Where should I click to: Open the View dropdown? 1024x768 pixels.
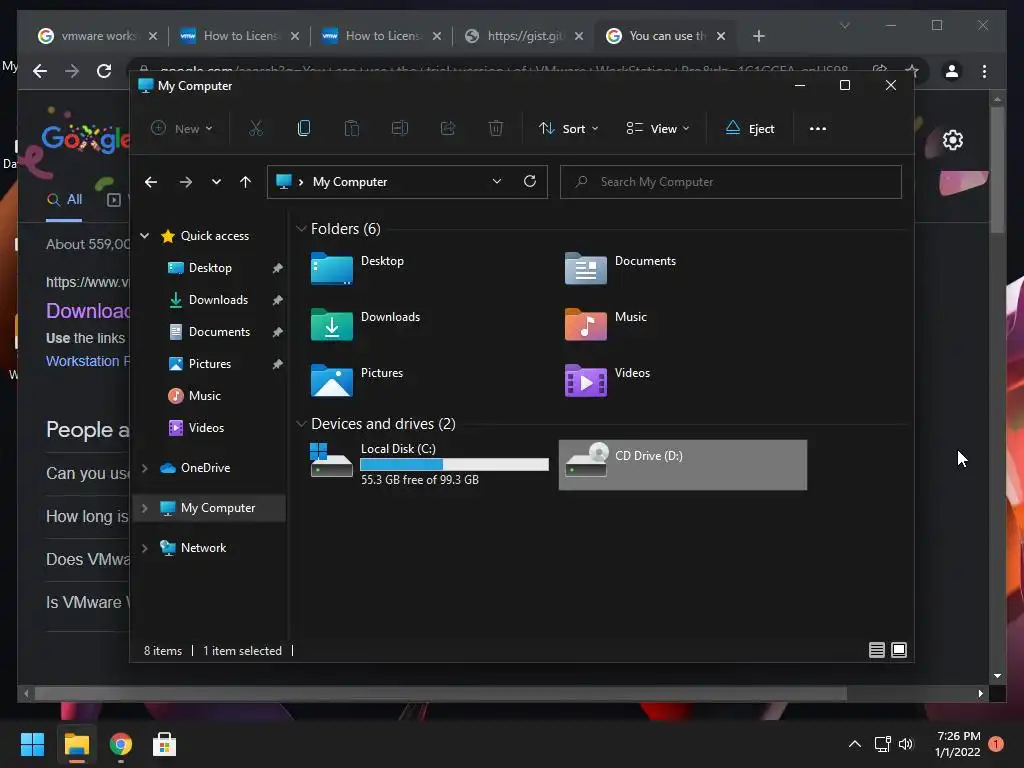658,129
